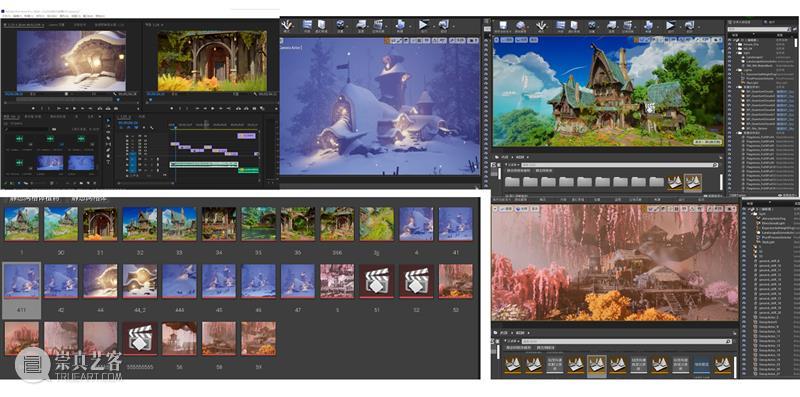800x397 pixels.
Task: Click Modes icon in snow-scene Unreal toolbar
Action: pos(287,25)
